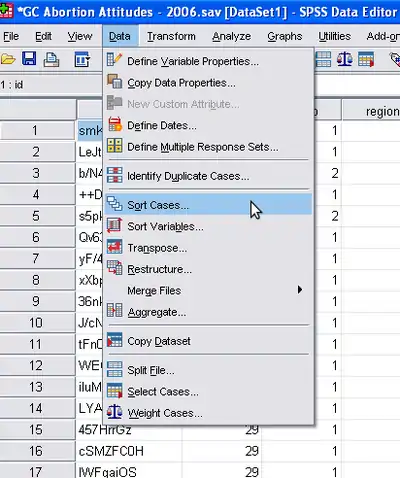Select Weight Cases... in Data menu

click(x=209, y=413)
